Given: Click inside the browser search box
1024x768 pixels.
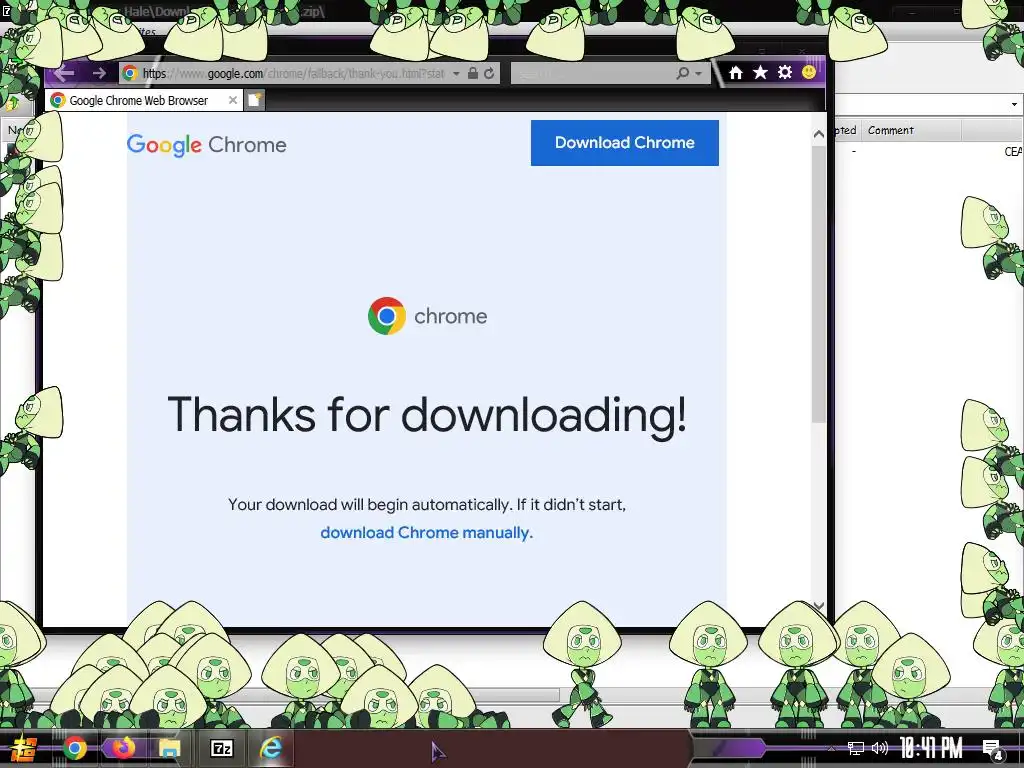Looking at the screenshot, I should [592, 73].
